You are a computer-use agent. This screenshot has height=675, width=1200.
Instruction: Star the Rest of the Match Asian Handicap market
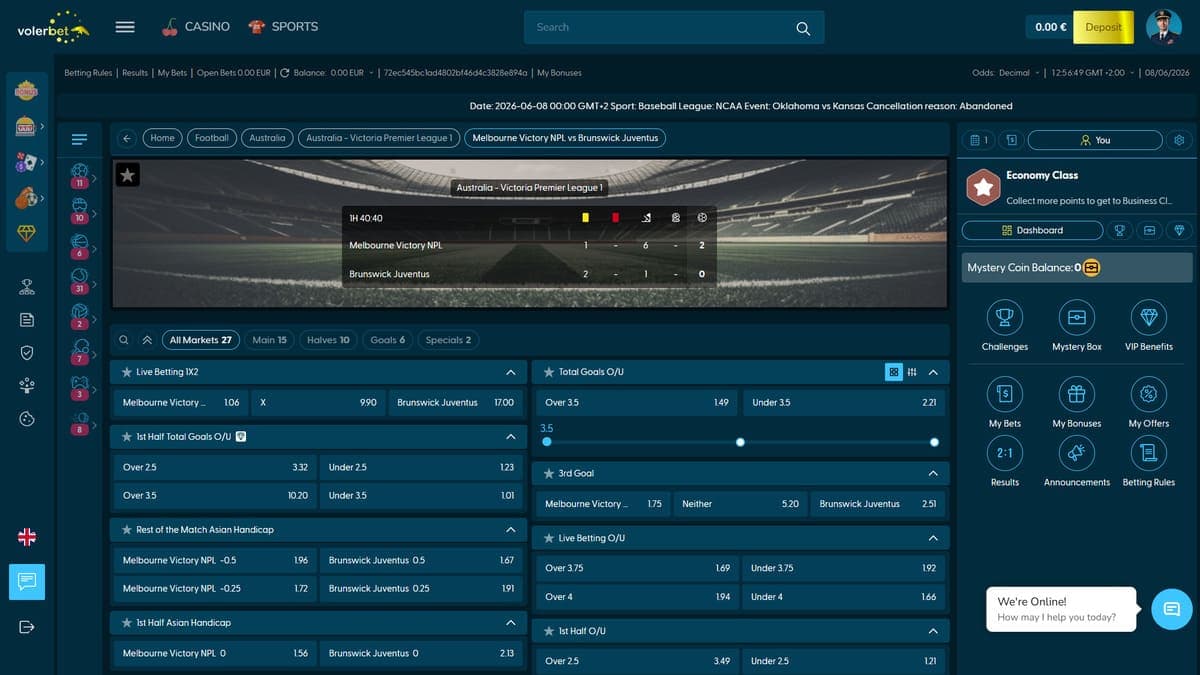127,529
